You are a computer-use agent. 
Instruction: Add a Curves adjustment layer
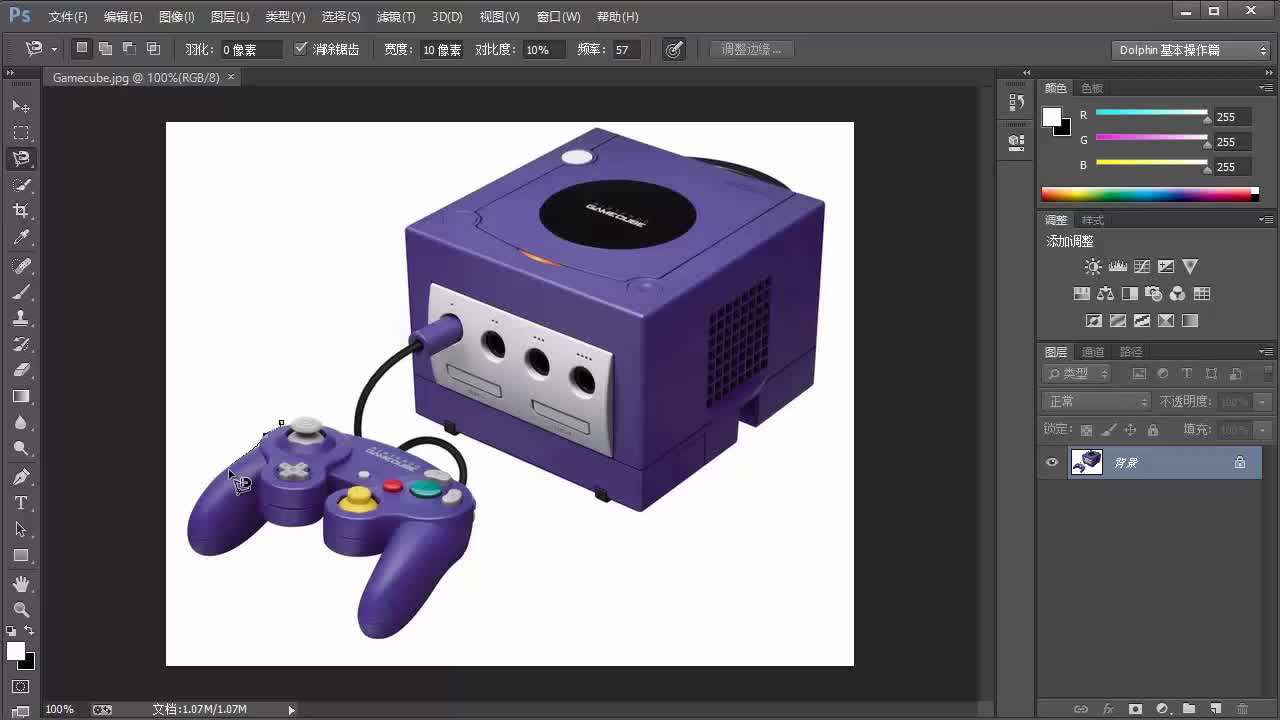tap(1142, 266)
